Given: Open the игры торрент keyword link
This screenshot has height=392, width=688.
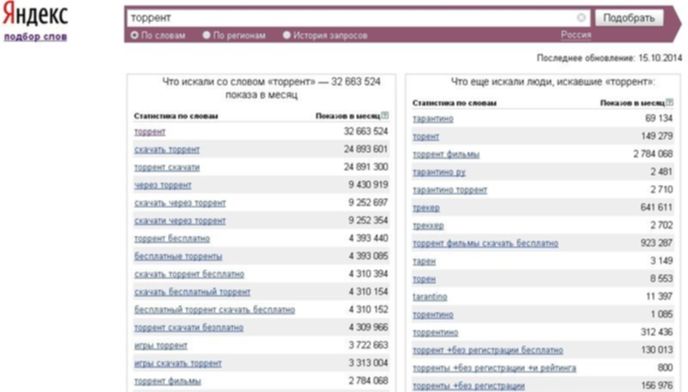Looking at the screenshot, I should pyautogui.click(x=161, y=345).
